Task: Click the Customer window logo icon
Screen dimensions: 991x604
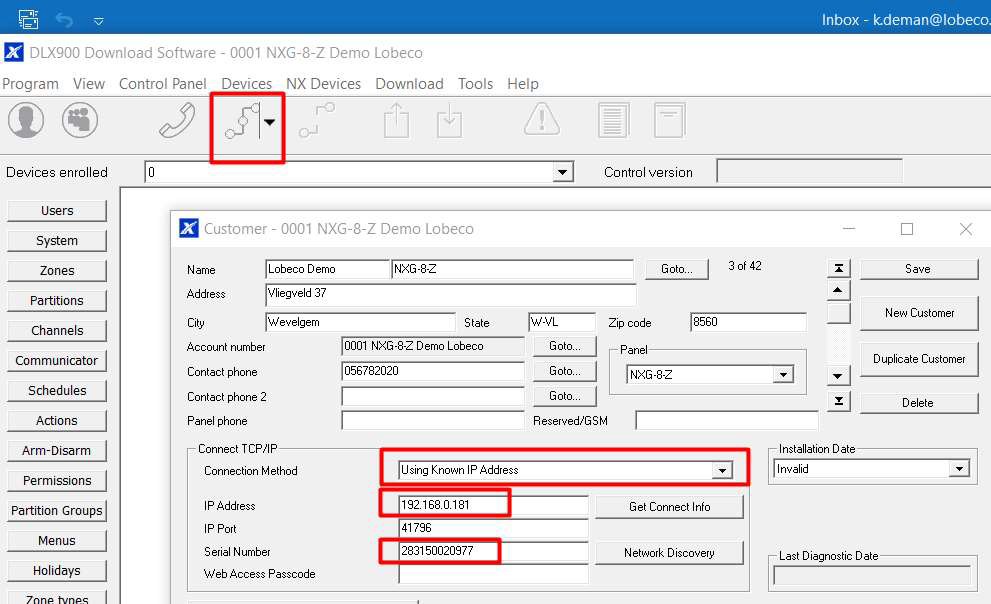Action: click(x=188, y=228)
